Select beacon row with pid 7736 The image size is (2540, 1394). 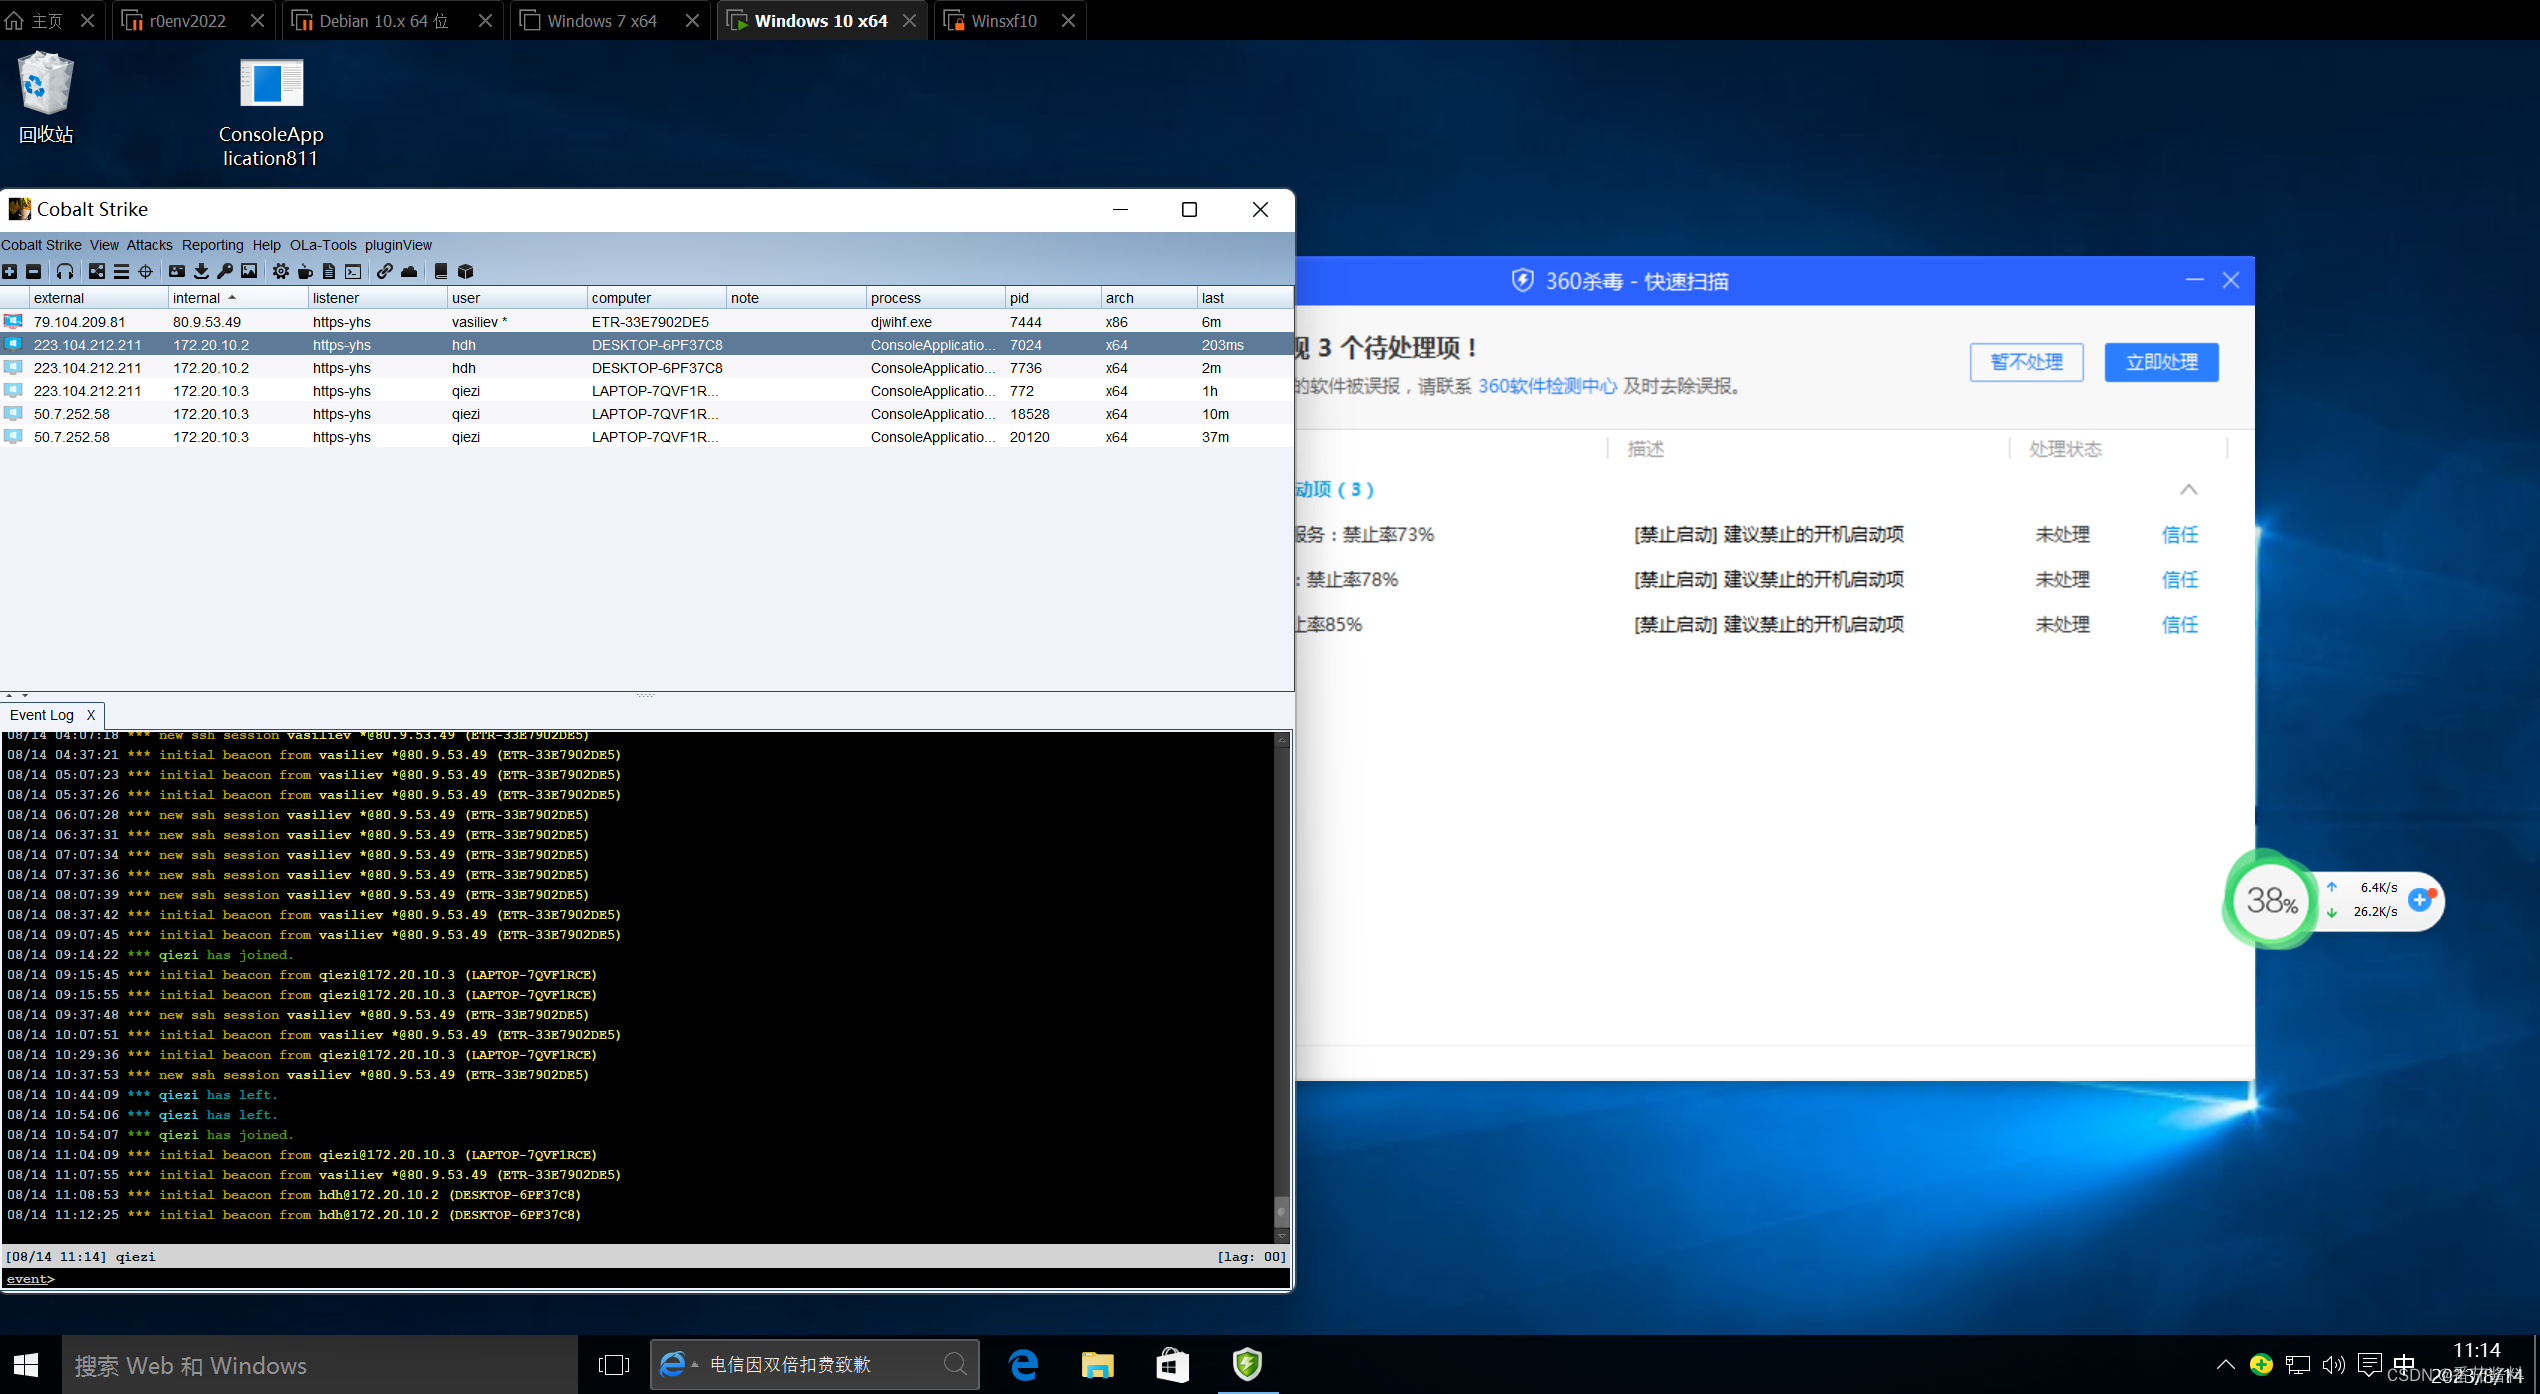[x=647, y=368]
